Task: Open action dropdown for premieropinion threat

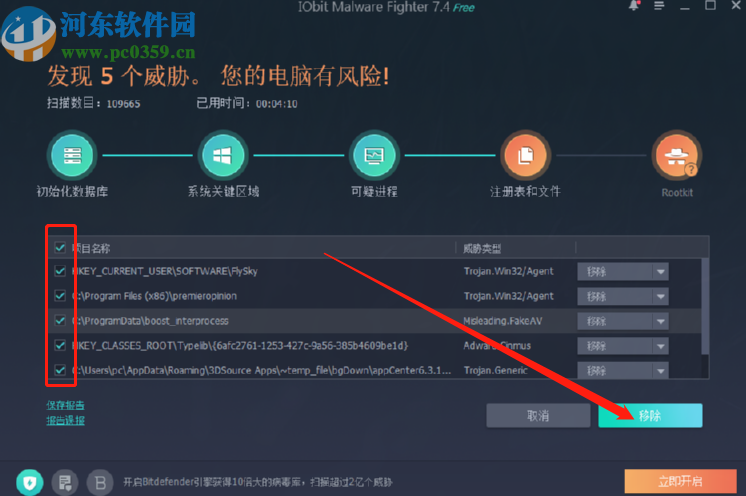Action: [660, 296]
